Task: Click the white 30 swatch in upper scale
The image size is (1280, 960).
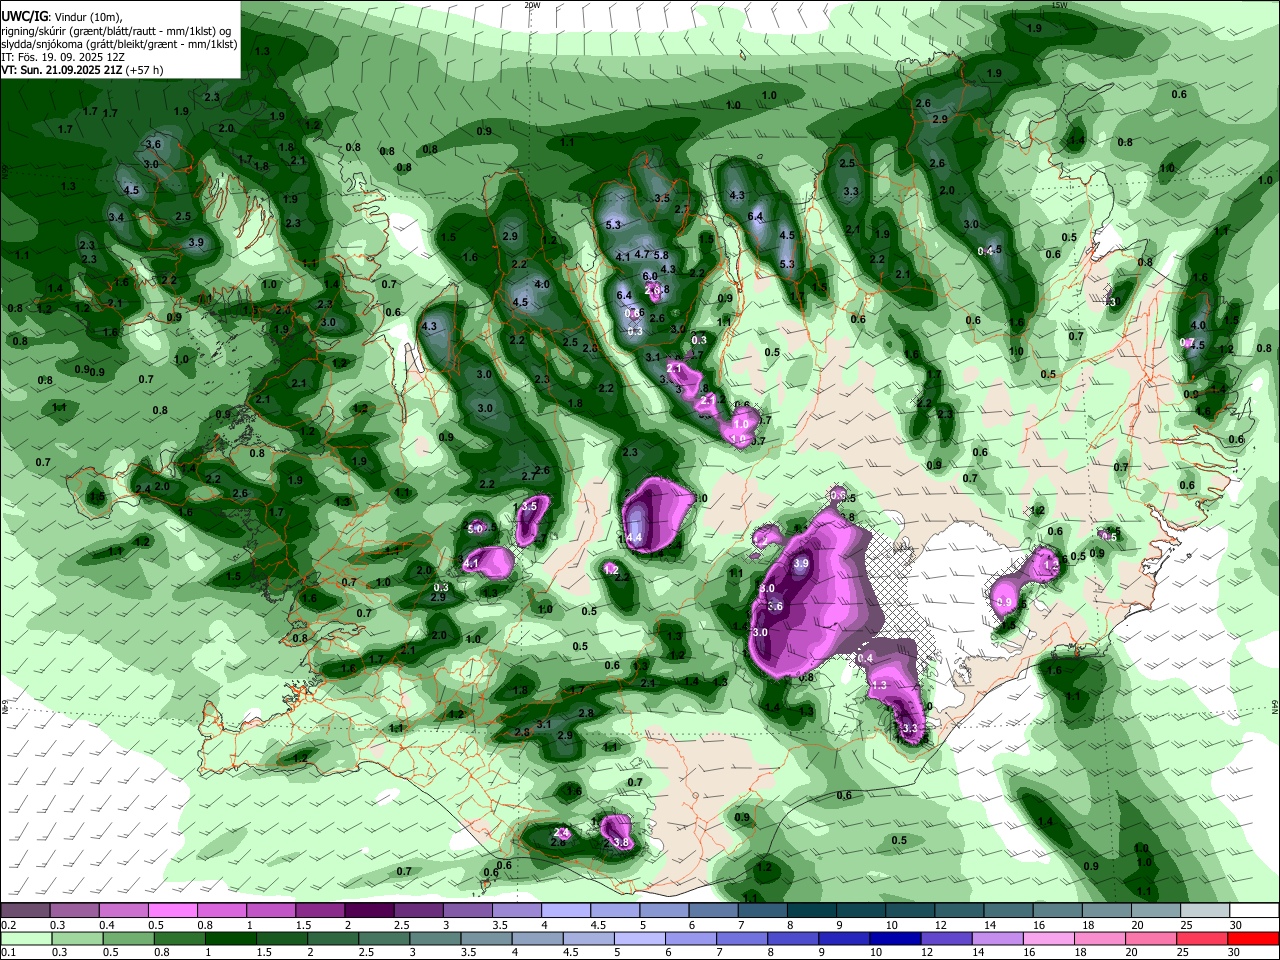Action: [1255, 910]
